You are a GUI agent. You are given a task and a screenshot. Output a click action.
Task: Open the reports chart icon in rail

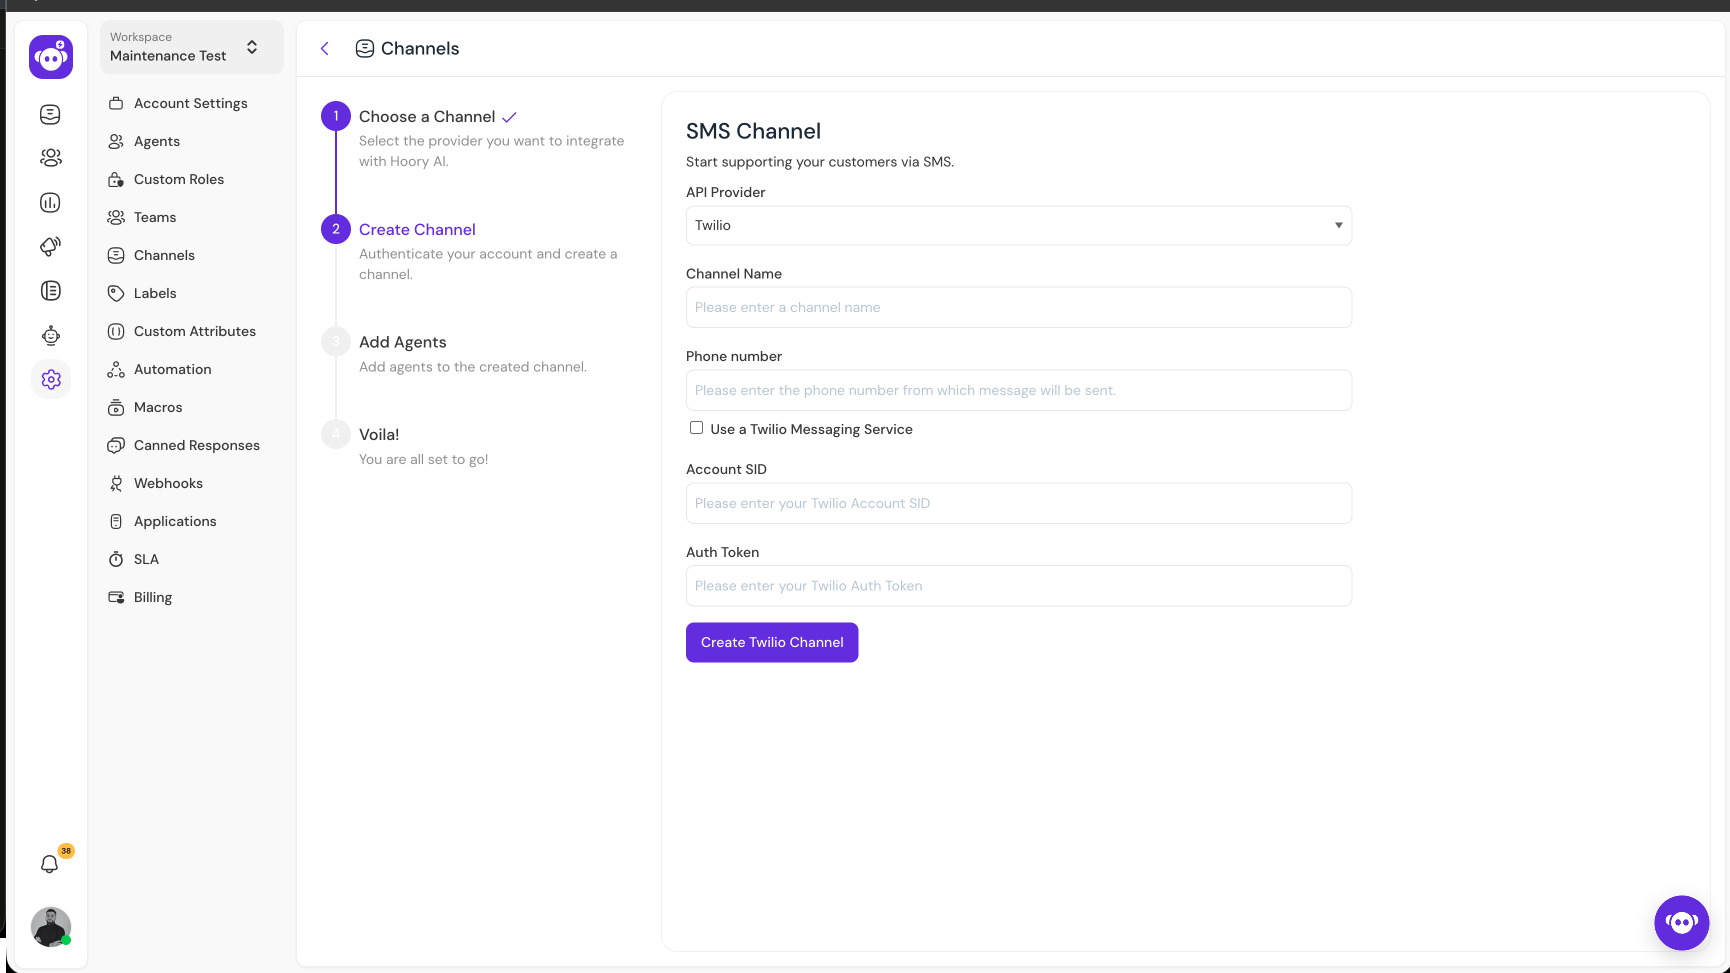click(x=50, y=203)
